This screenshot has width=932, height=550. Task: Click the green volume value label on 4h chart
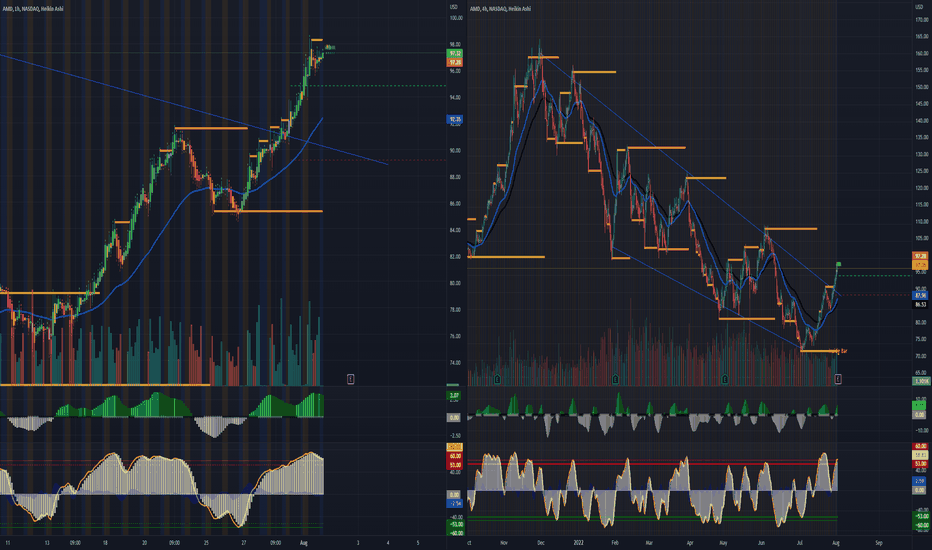coord(921,381)
